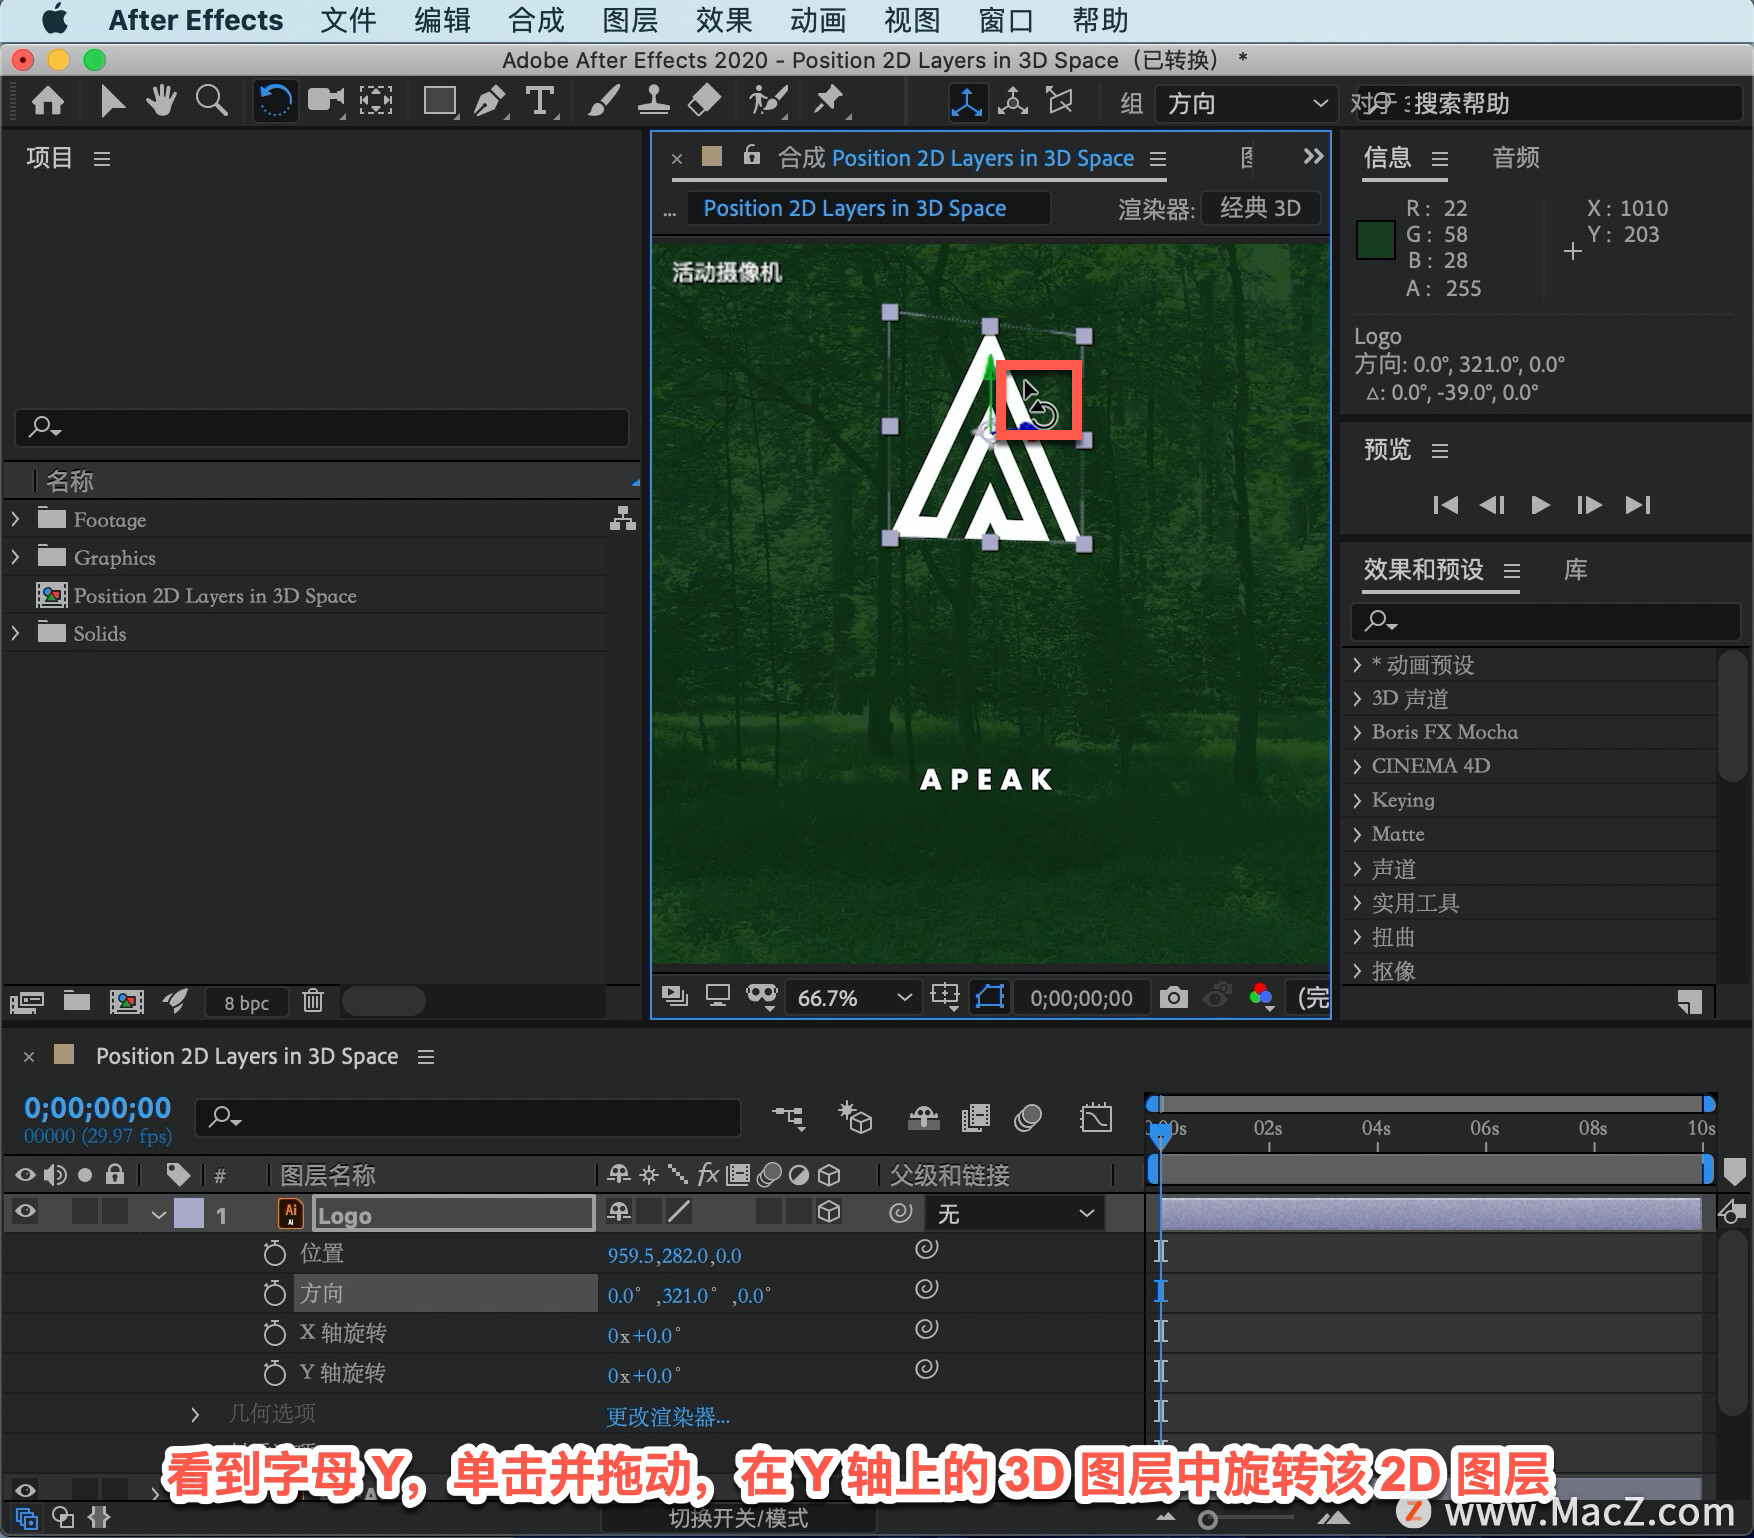Screen dimensions: 1754x1538
Task: Create new composition icon in Project panel
Action: [126, 1001]
